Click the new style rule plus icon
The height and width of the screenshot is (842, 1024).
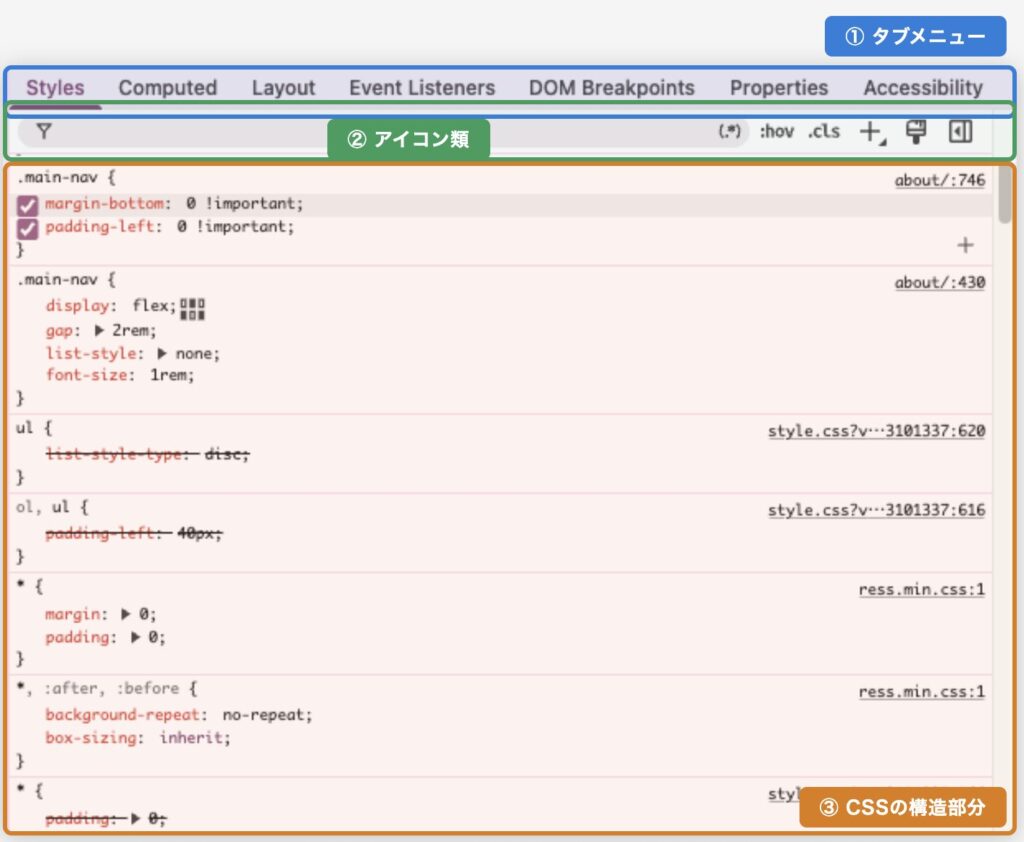(x=872, y=133)
